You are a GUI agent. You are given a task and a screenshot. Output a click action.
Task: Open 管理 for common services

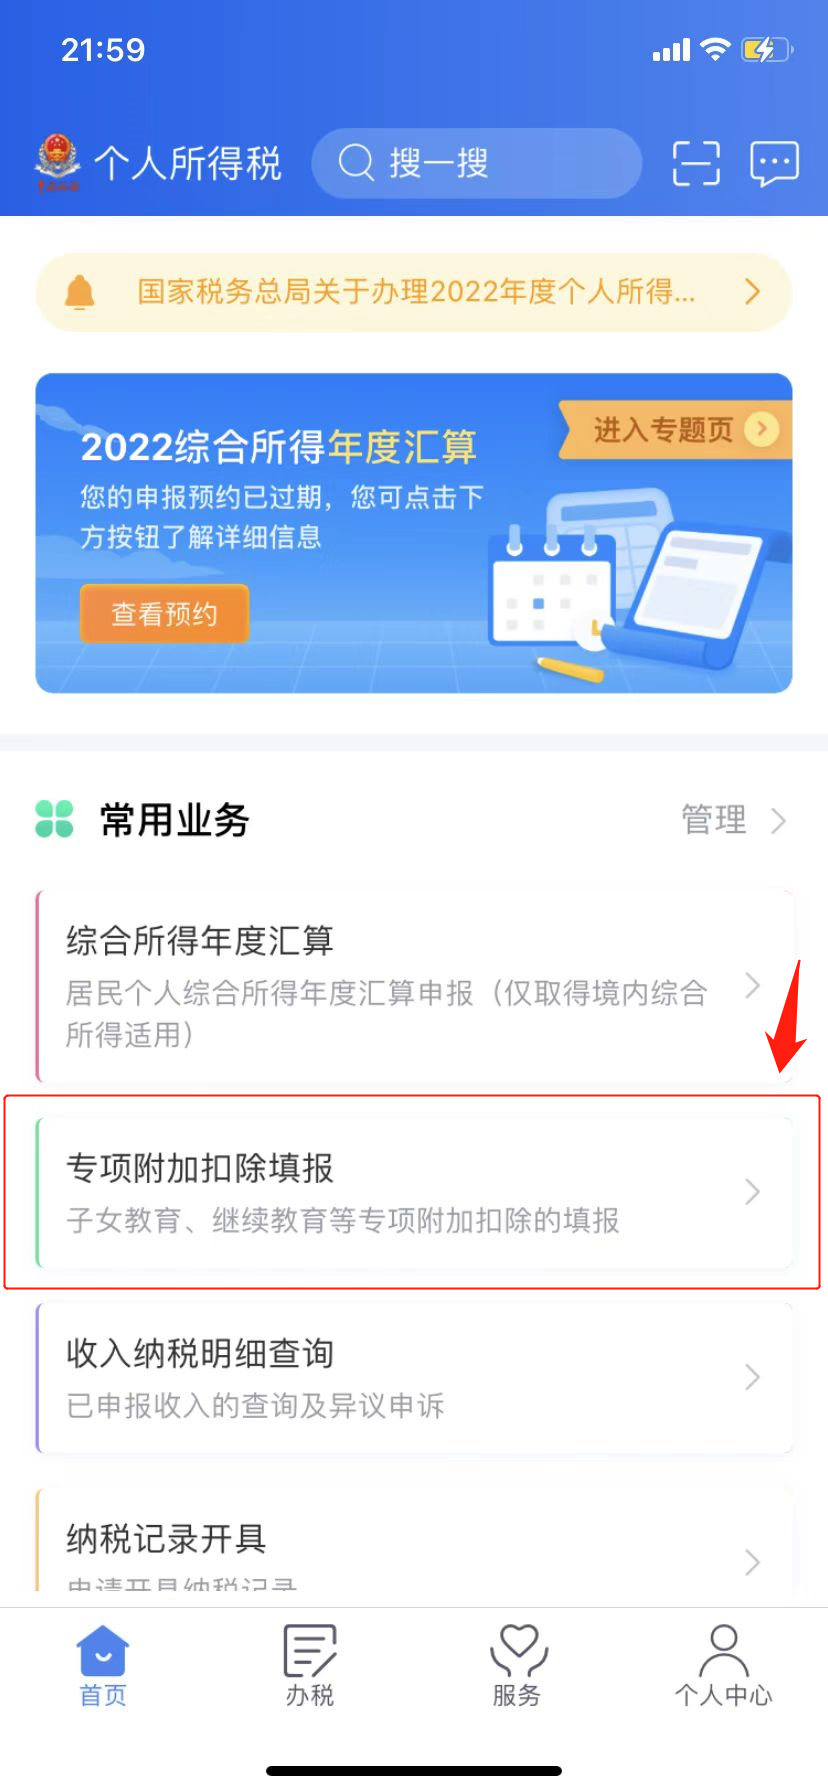pos(734,820)
